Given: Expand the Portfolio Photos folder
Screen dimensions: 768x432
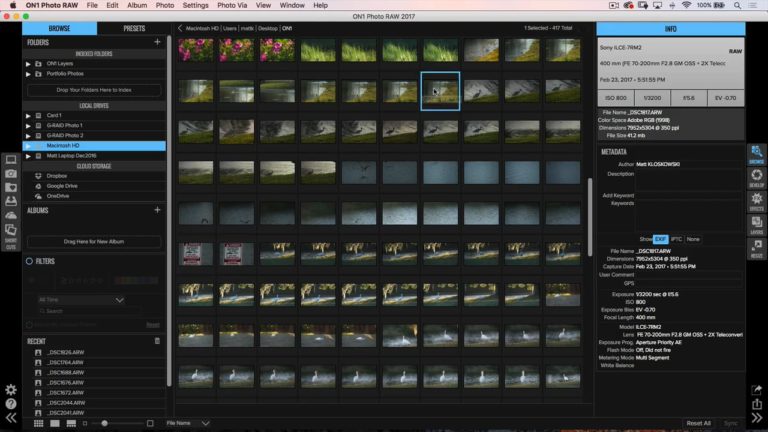Looking at the screenshot, I should [x=28, y=74].
